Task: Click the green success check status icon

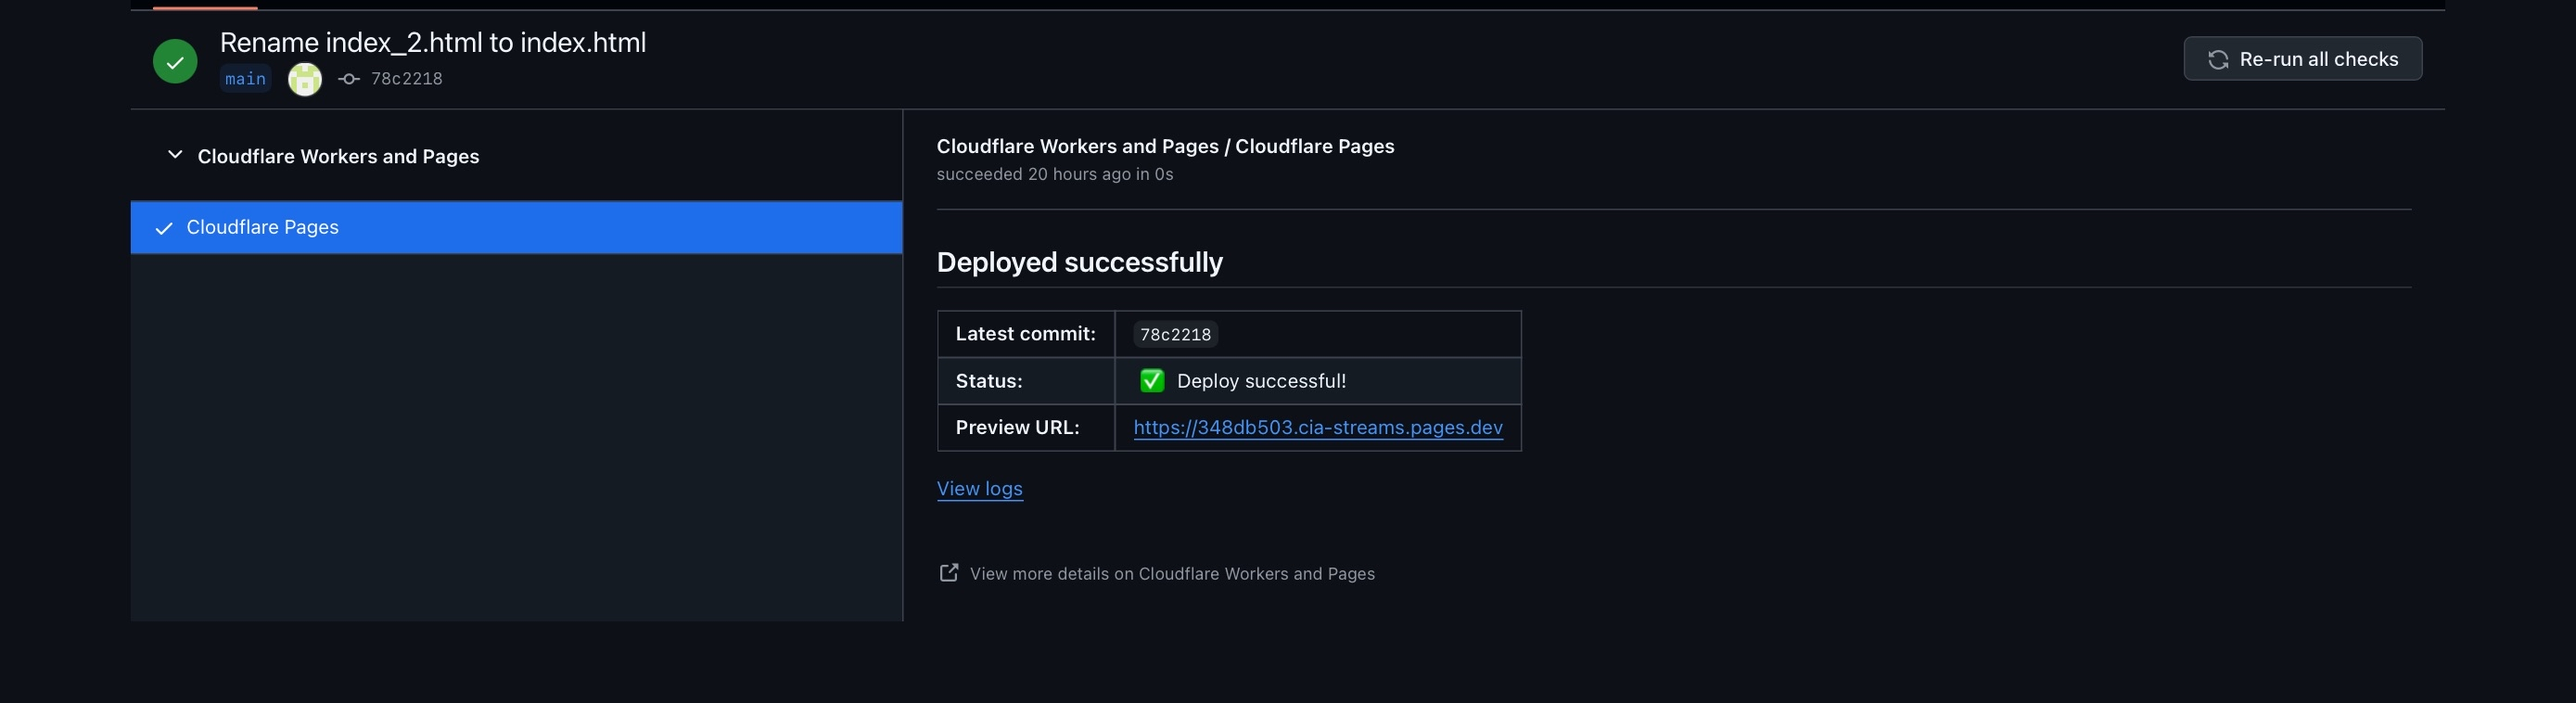Action: point(175,61)
